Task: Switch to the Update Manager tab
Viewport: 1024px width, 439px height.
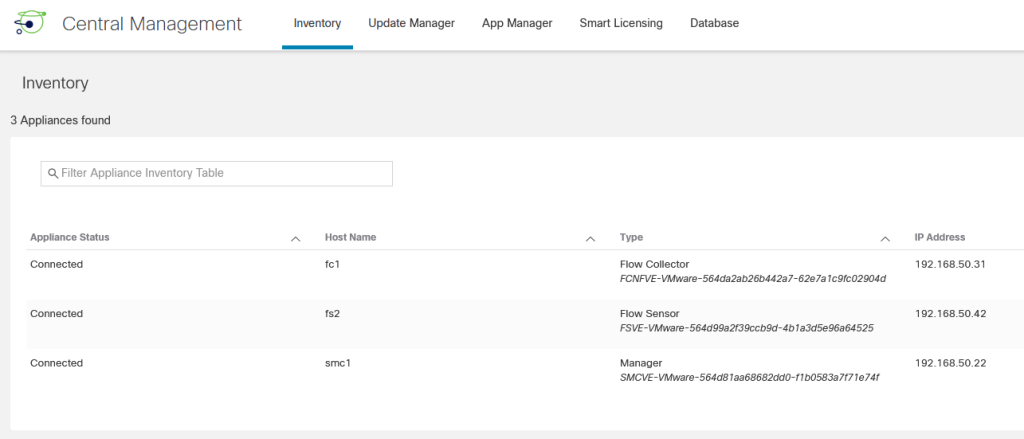Action: (x=411, y=24)
